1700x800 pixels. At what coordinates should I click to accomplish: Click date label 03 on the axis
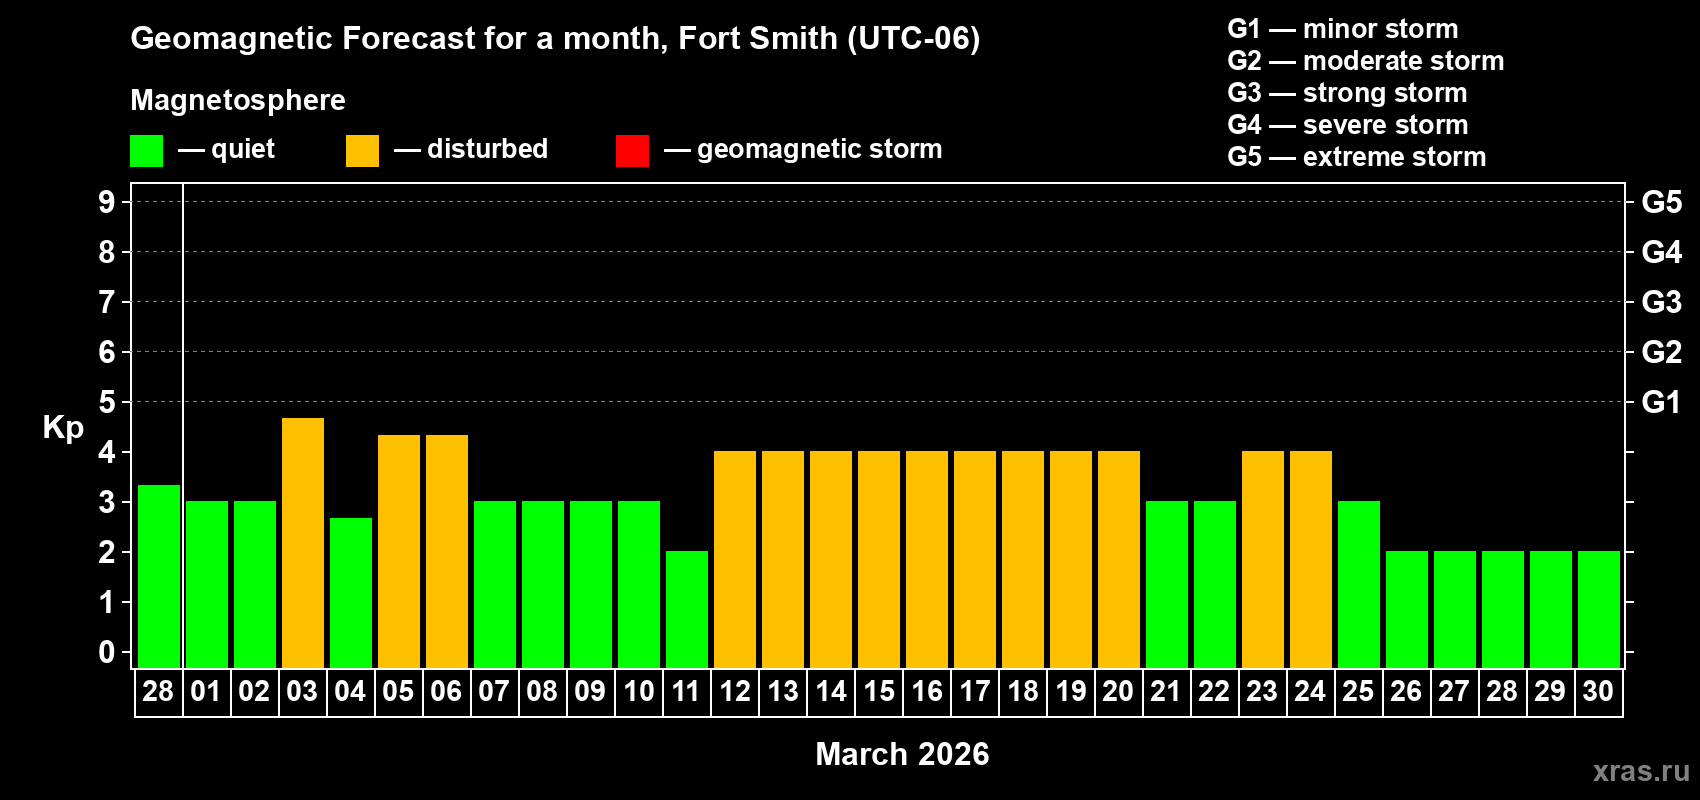coord(302,691)
